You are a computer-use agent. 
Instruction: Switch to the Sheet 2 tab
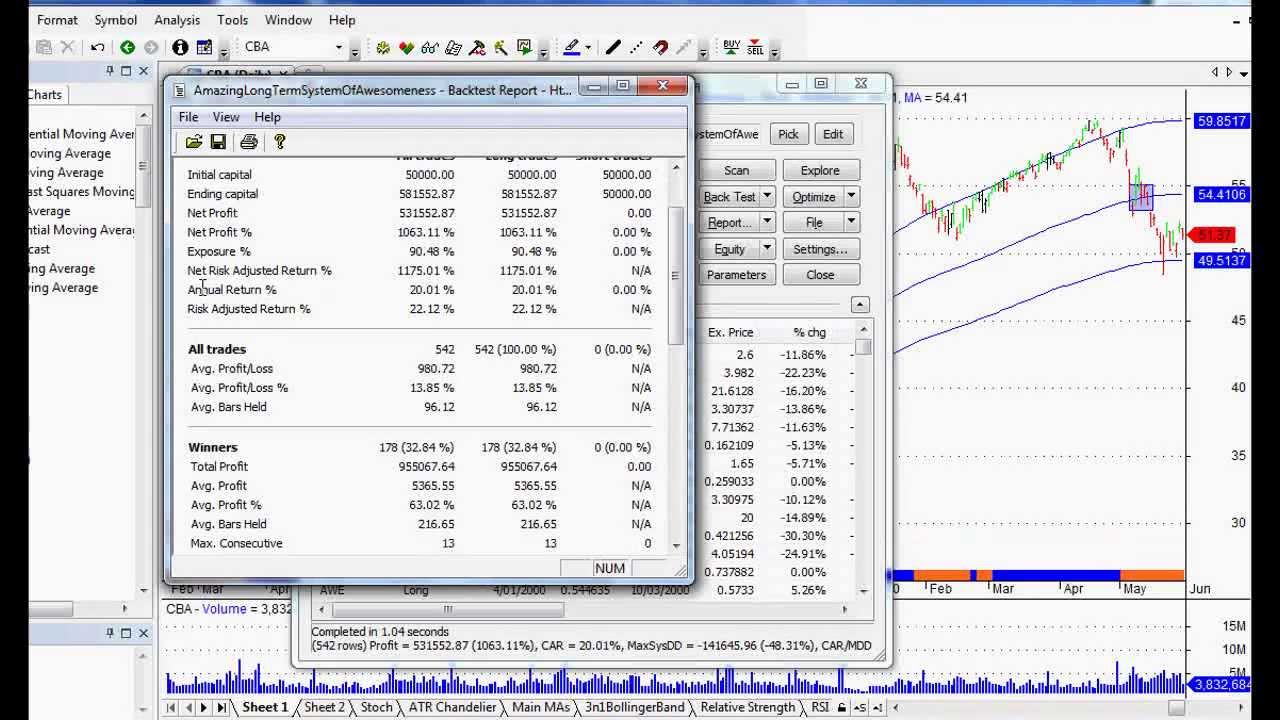coord(324,707)
